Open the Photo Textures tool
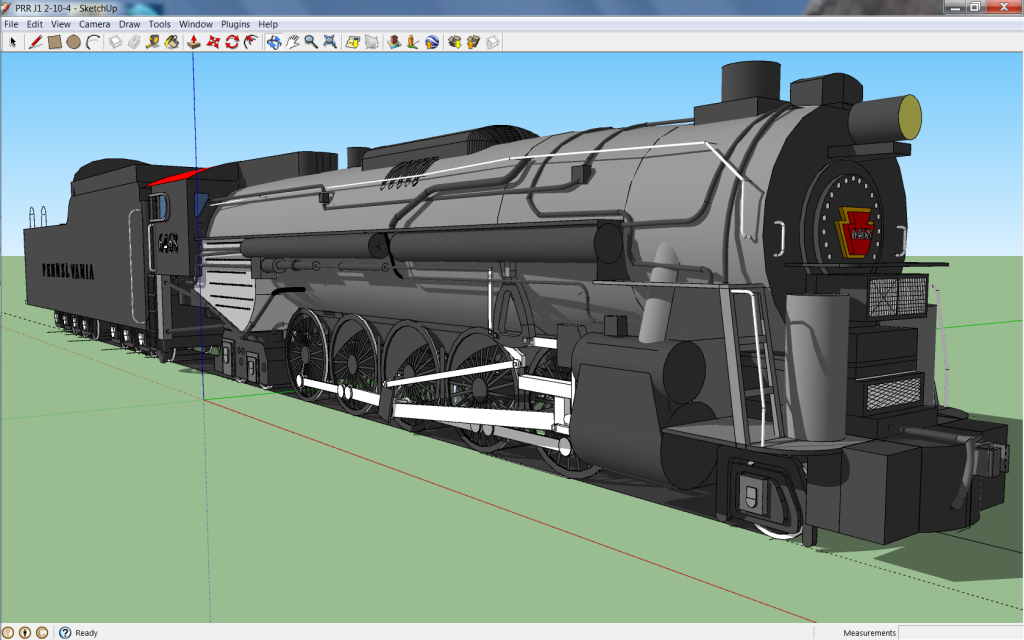 tap(413, 42)
